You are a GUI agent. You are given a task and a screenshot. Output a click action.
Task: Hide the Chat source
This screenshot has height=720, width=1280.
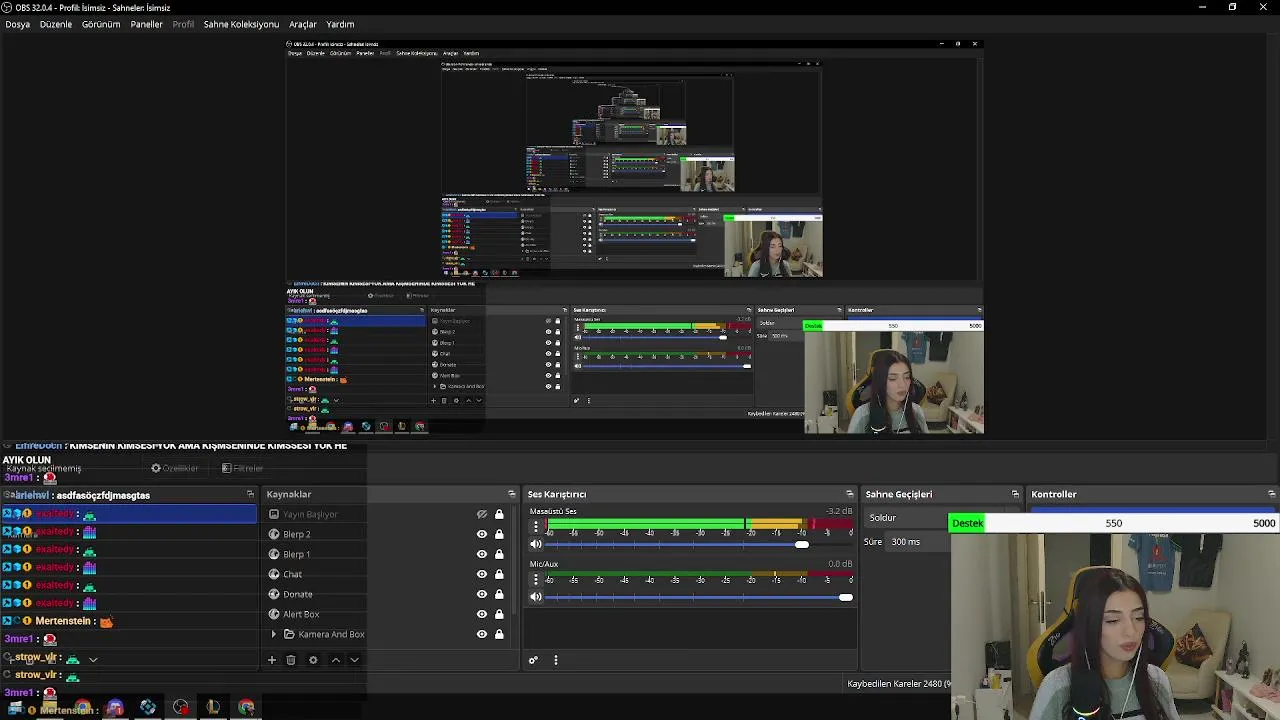[x=482, y=574]
